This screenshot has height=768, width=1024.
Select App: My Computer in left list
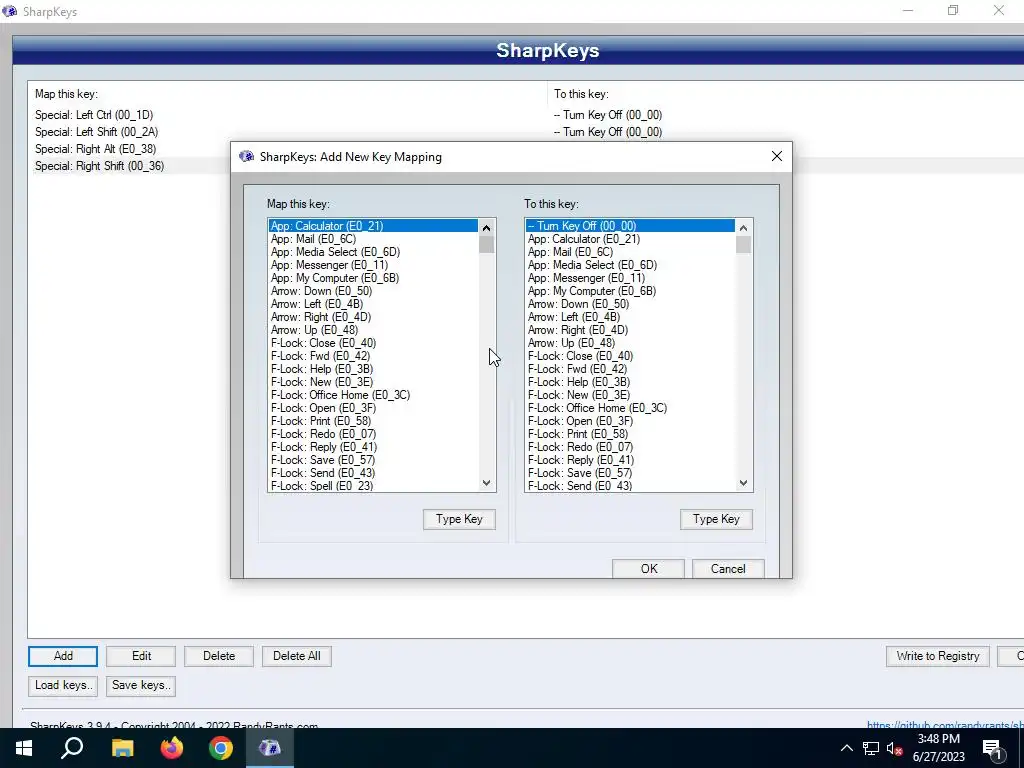(373, 278)
